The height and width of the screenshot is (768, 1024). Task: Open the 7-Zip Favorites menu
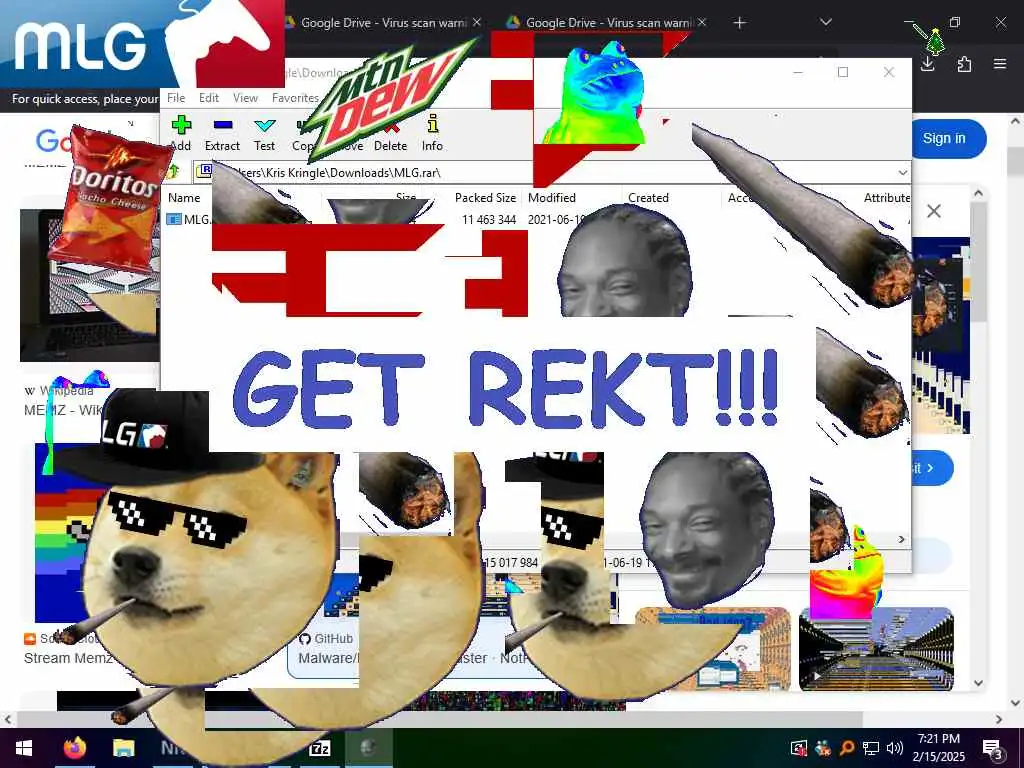pos(295,97)
